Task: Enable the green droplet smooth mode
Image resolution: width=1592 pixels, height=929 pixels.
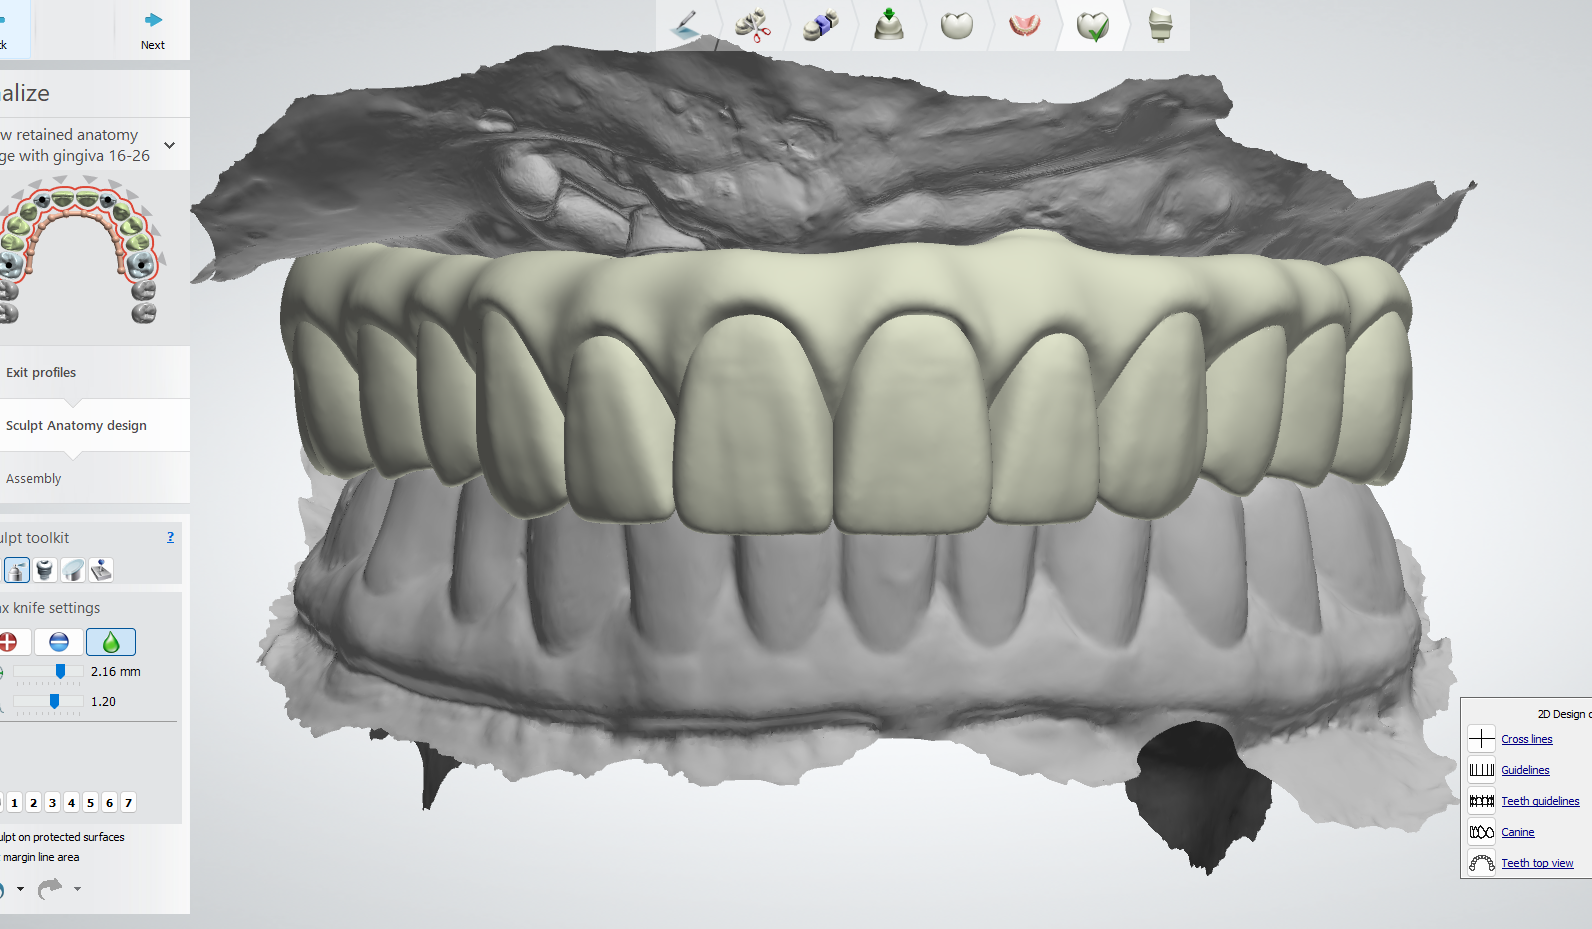Action: point(111,642)
